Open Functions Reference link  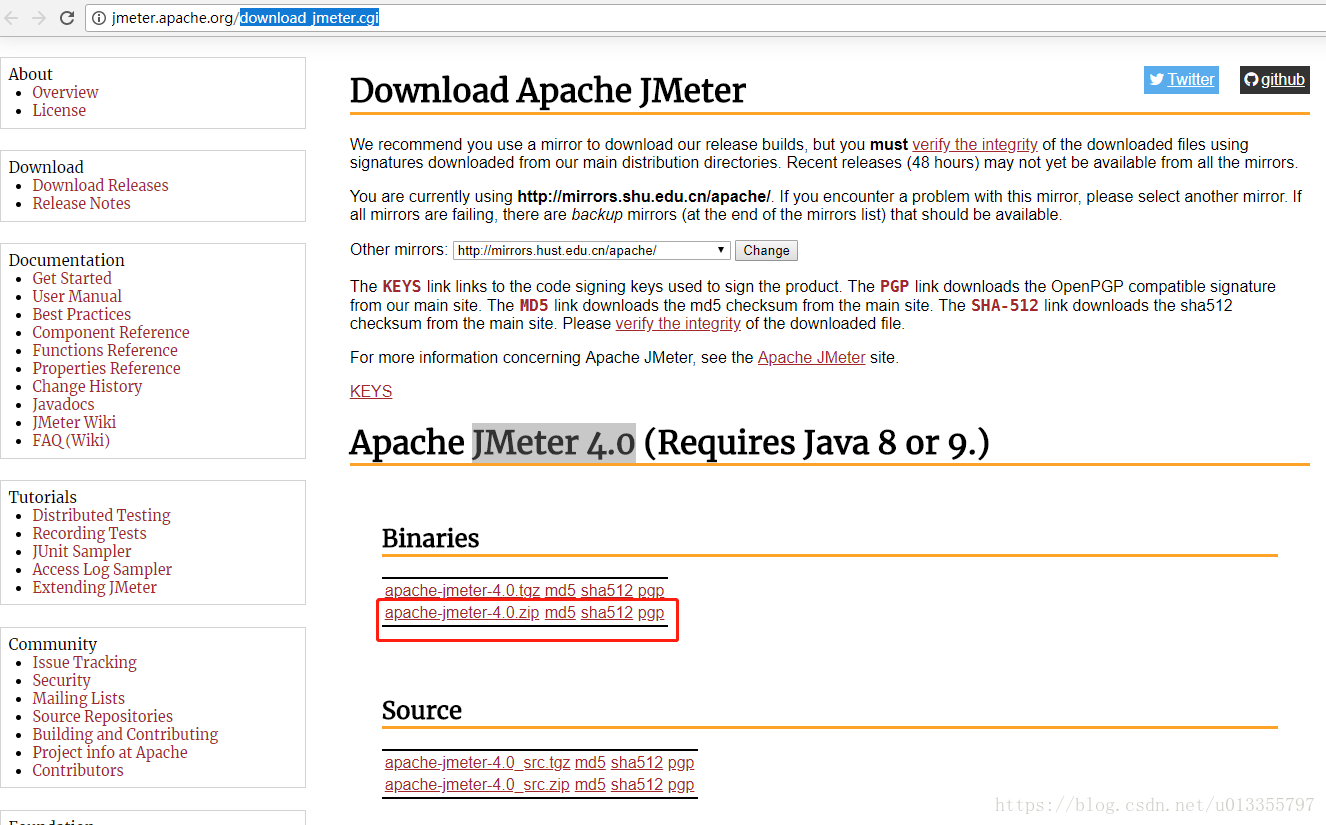105,350
